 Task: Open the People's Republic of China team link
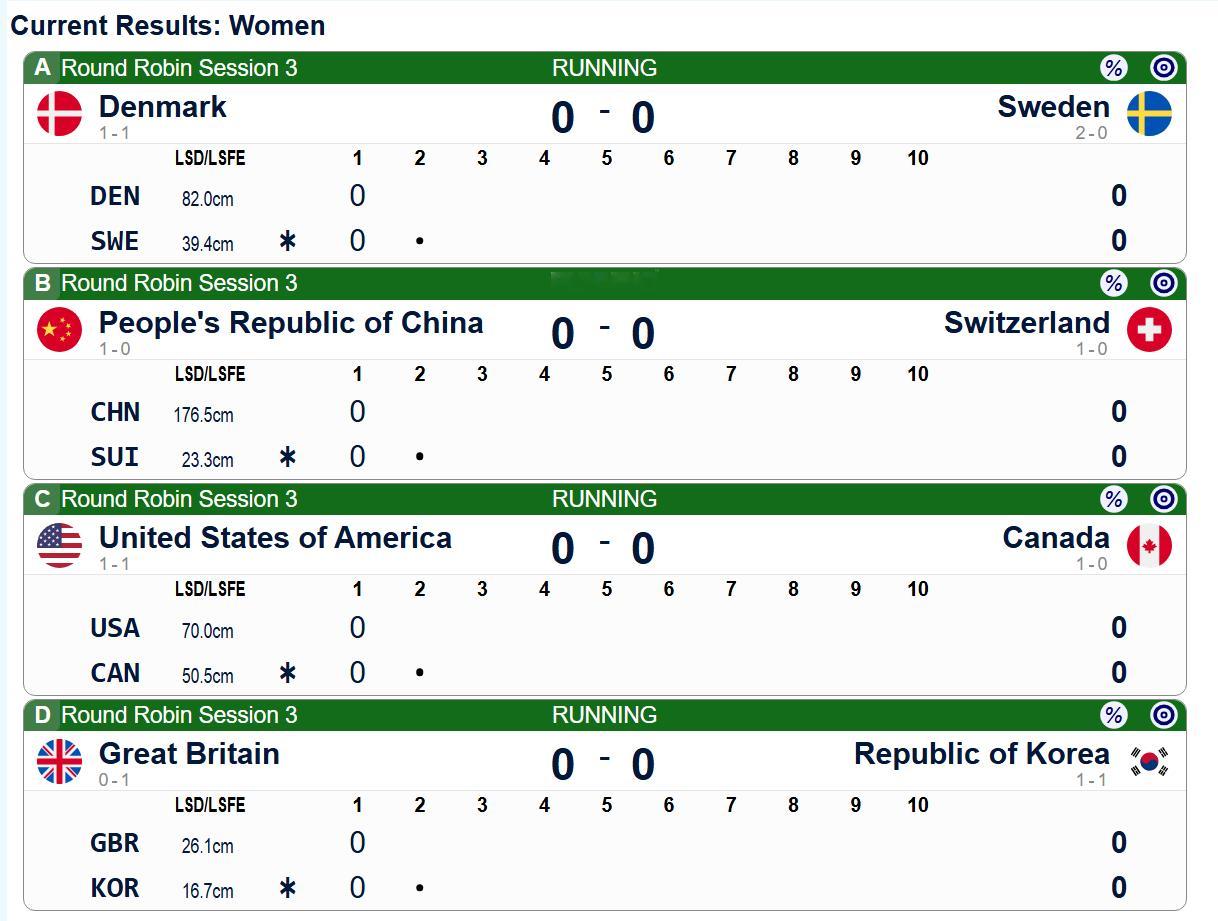coord(290,323)
